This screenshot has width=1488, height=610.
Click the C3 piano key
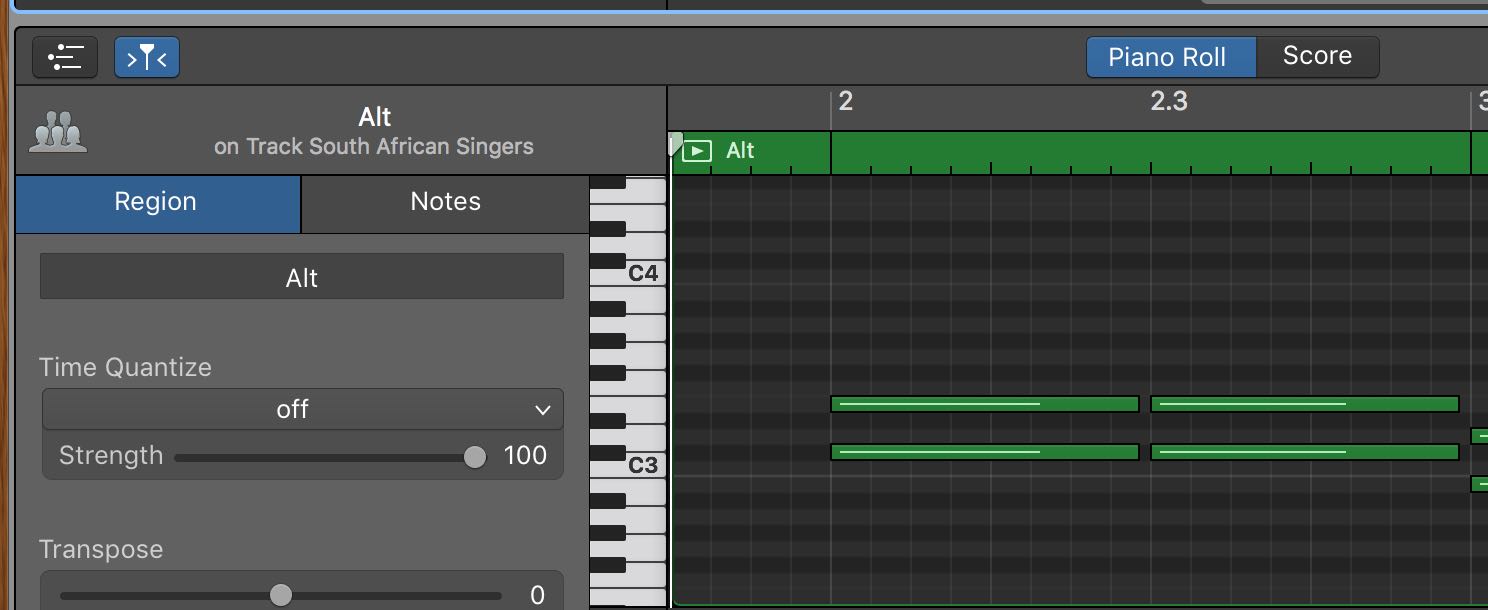644,466
